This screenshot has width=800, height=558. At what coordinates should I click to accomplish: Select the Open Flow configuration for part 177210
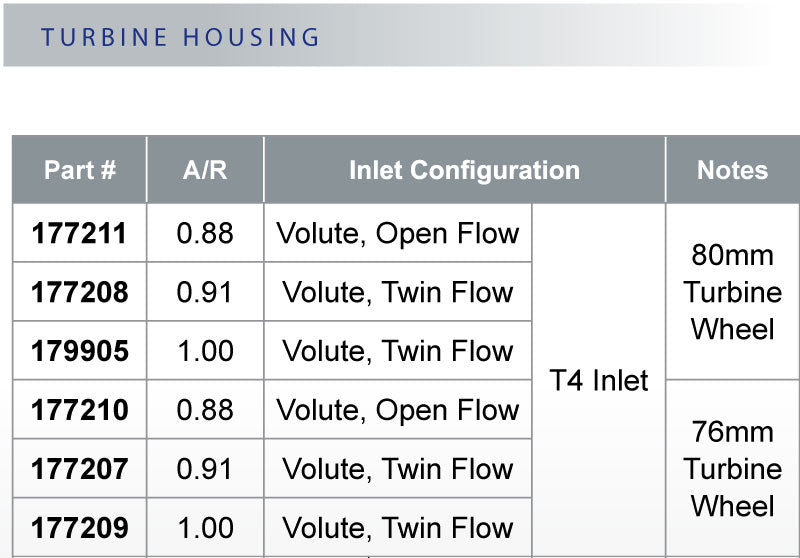(398, 410)
